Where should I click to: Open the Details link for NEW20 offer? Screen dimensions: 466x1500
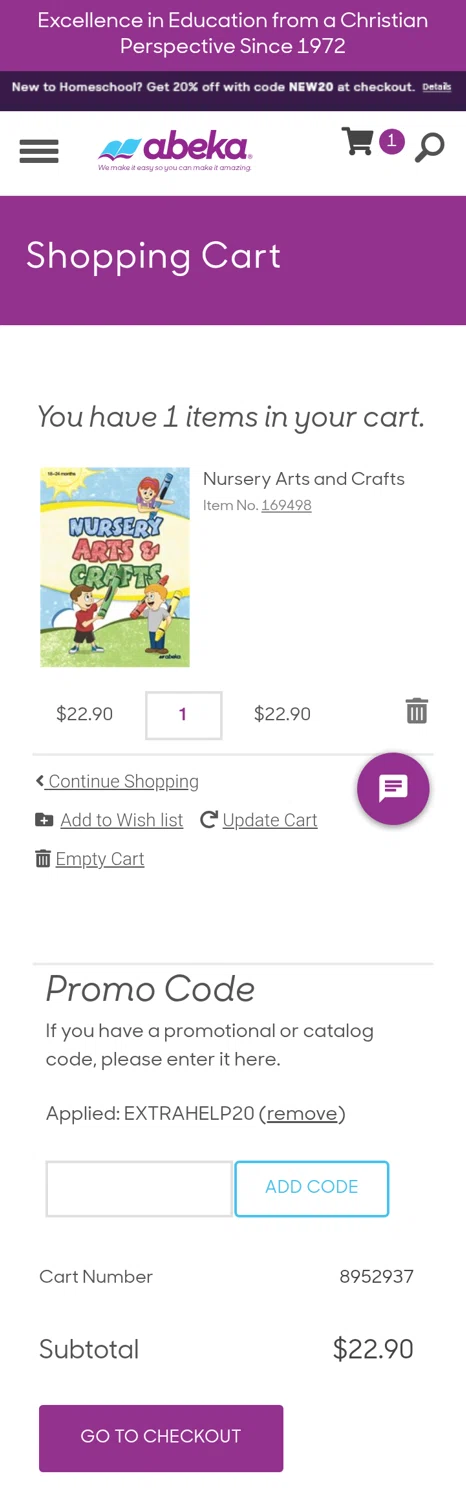pyautogui.click(x=437, y=87)
